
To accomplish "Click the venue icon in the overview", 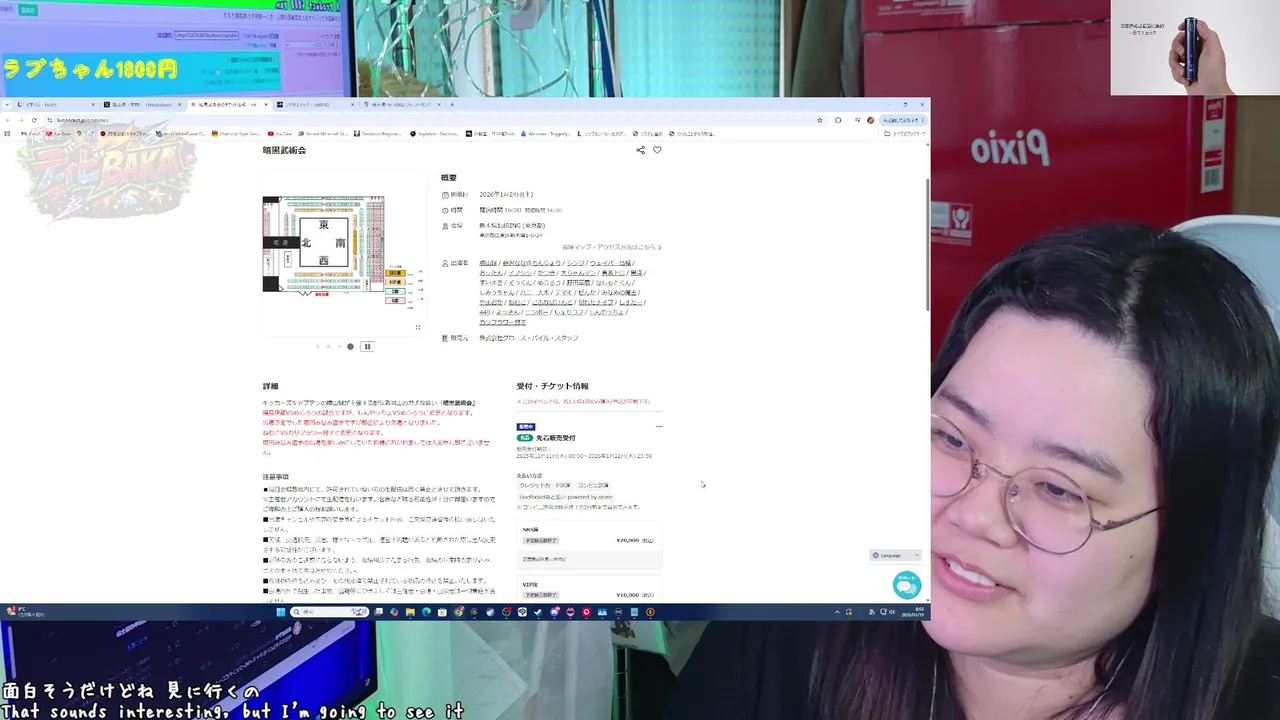I will pyautogui.click(x=445, y=226).
